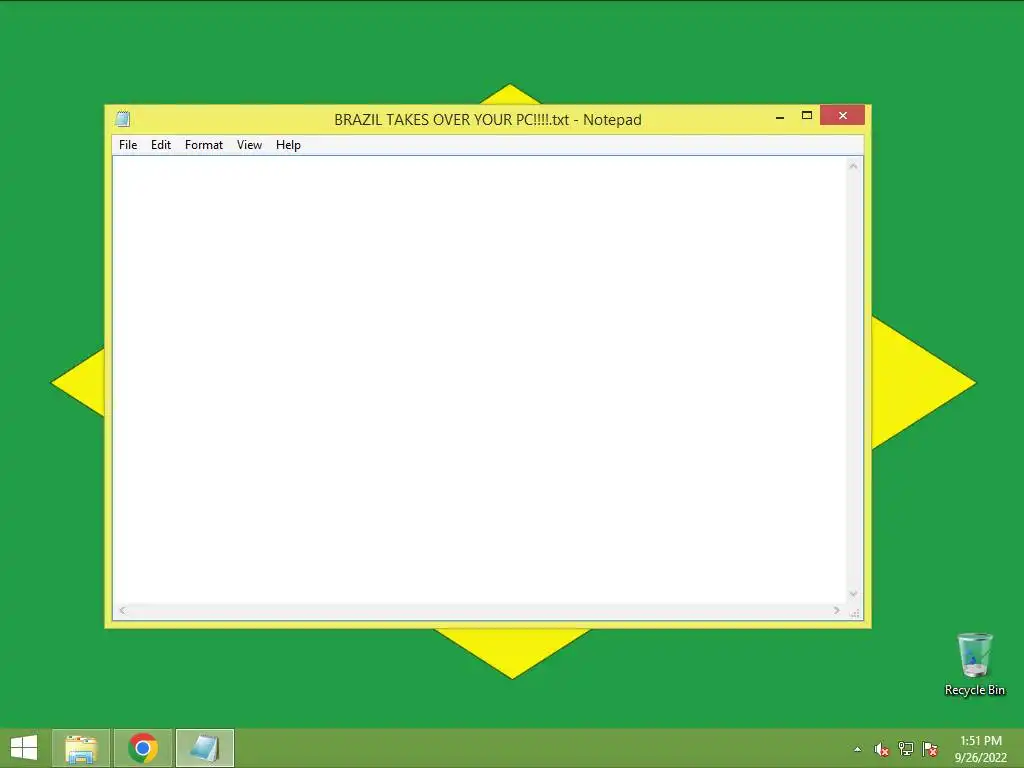Click the resize grip in the window corner
The width and height of the screenshot is (1024, 768).
pyautogui.click(x=854, y=612)
